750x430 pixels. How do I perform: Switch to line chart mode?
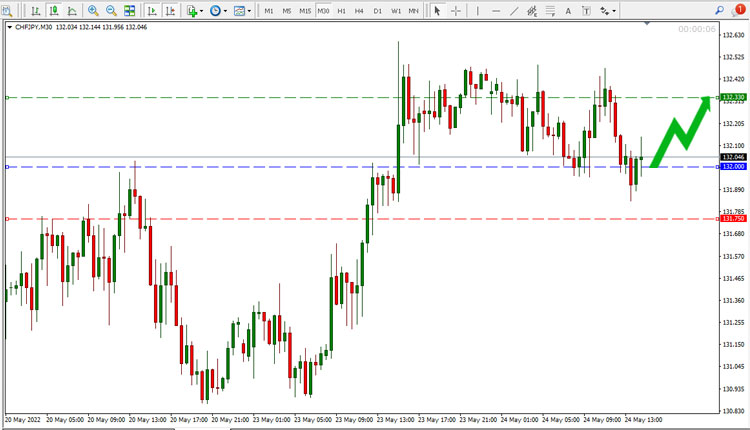72,11
